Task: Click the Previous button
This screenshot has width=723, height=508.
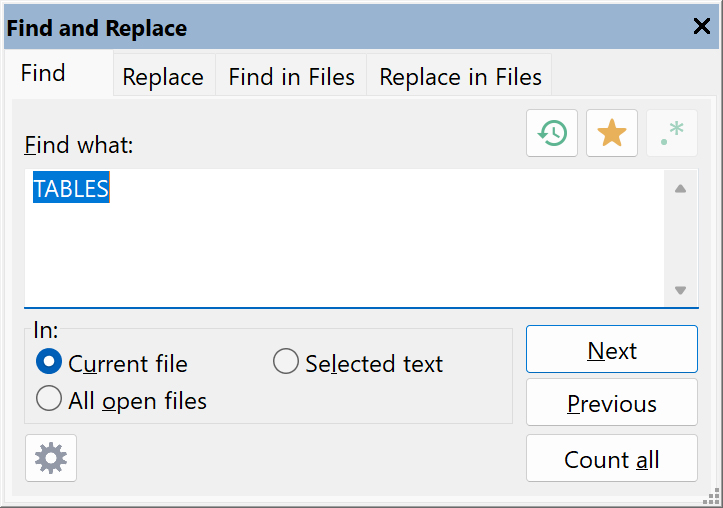Action: [x=612, y=402]
